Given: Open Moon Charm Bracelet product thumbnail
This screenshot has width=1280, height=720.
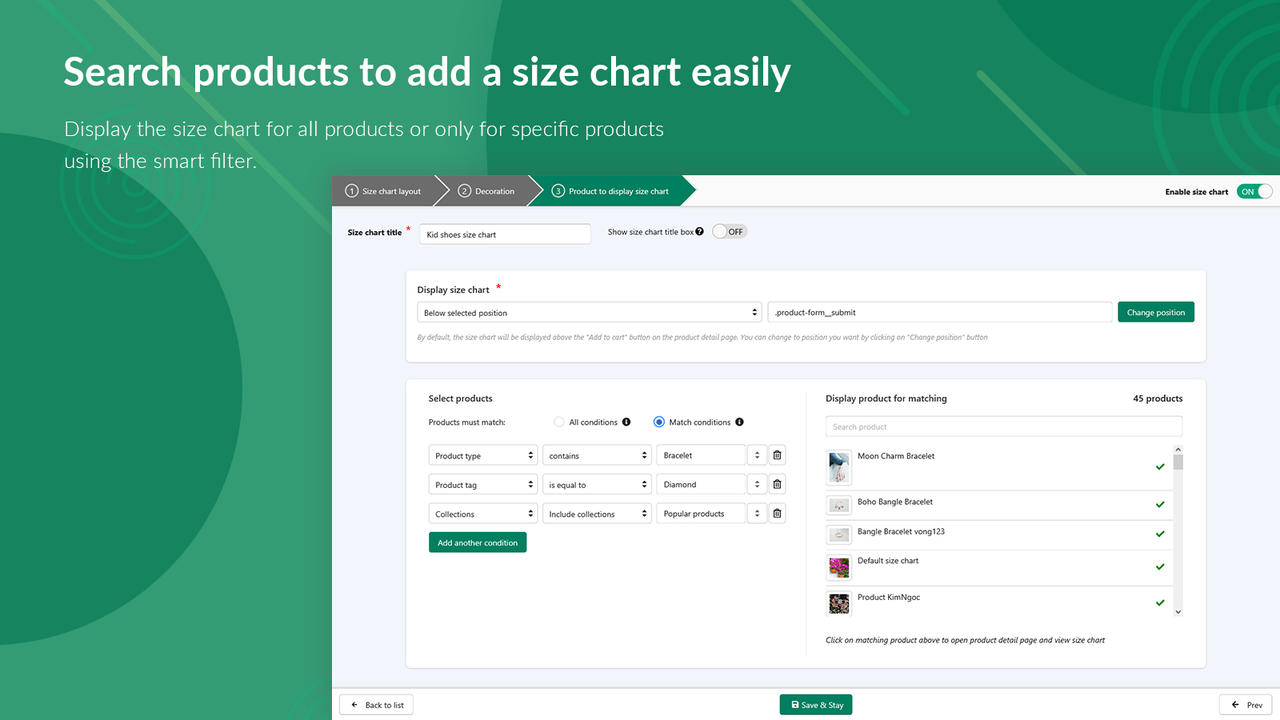Looking at the screenshot, I should (839, 467).
